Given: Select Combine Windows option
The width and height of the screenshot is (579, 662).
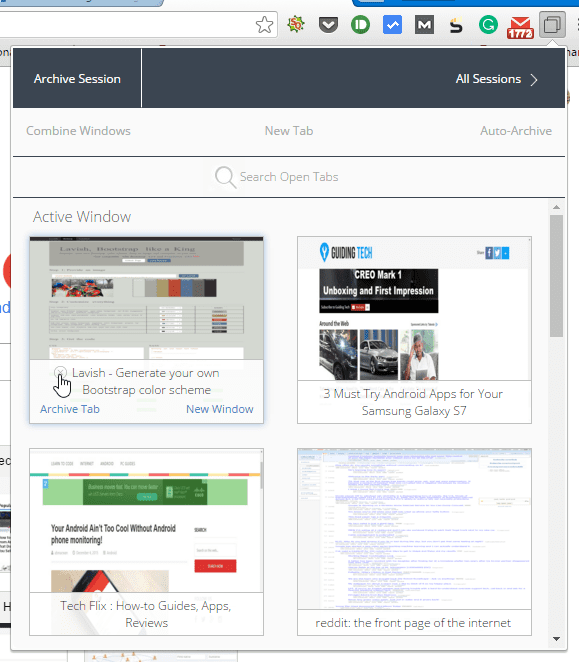Looking at the screenshot, I should (78, 131).
